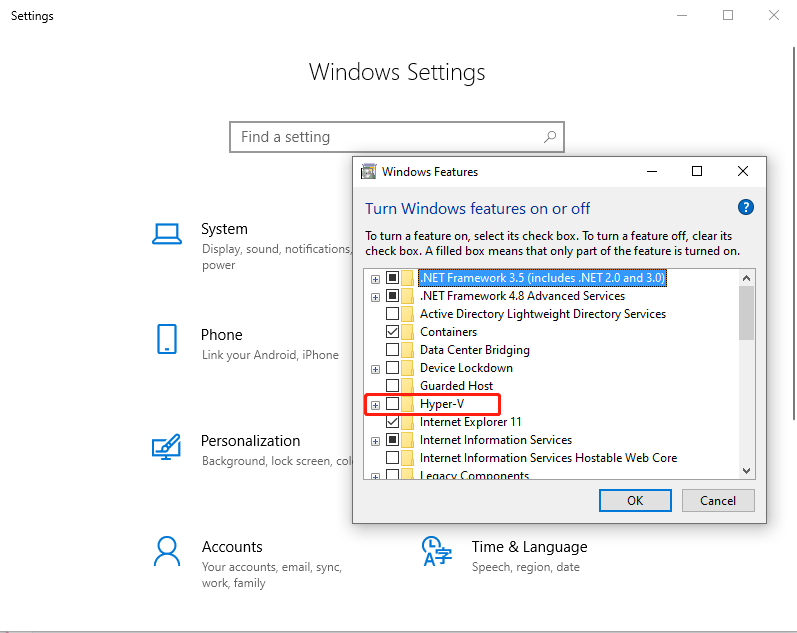Image resolution: width=797 pixels, height=633 pixels.
Task: Close the Windows Features dialog
Action: (x=743, y=171)
